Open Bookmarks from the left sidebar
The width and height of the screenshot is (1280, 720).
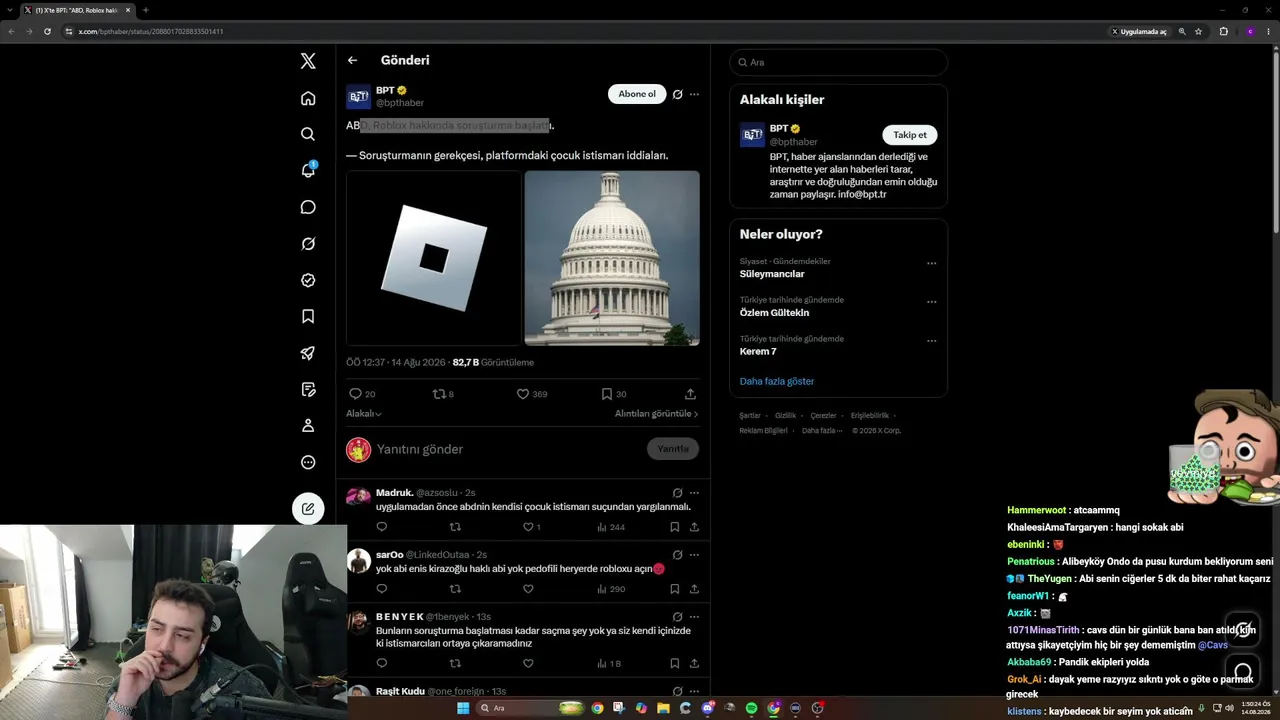pyautogui.click(x=308, y=316)
